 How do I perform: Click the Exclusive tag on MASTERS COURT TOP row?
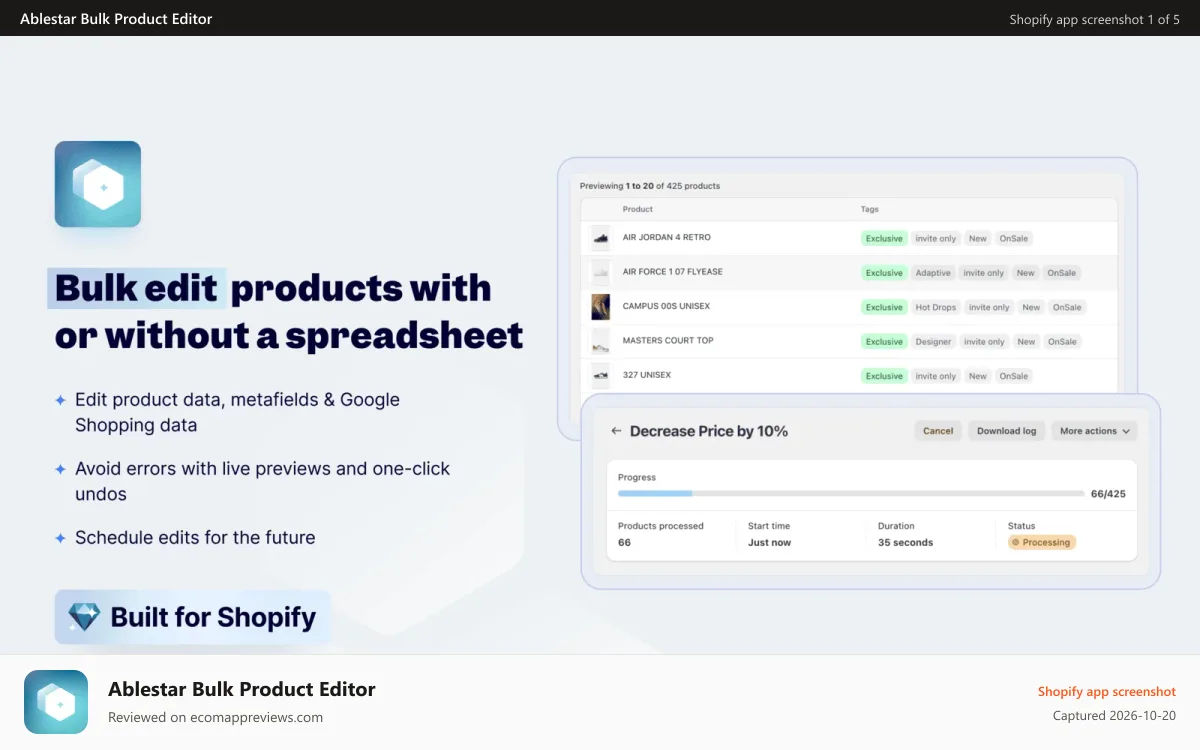[x=884, y=342]
